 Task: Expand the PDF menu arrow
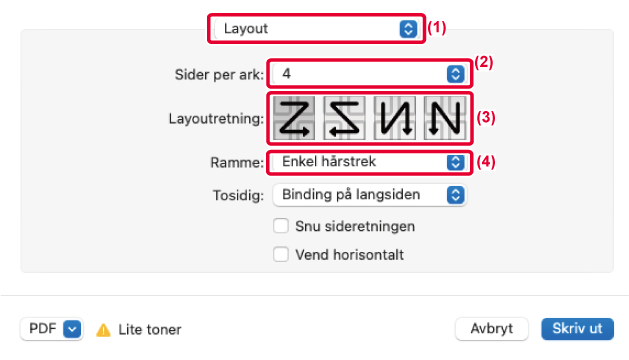(x=72, y=329)
